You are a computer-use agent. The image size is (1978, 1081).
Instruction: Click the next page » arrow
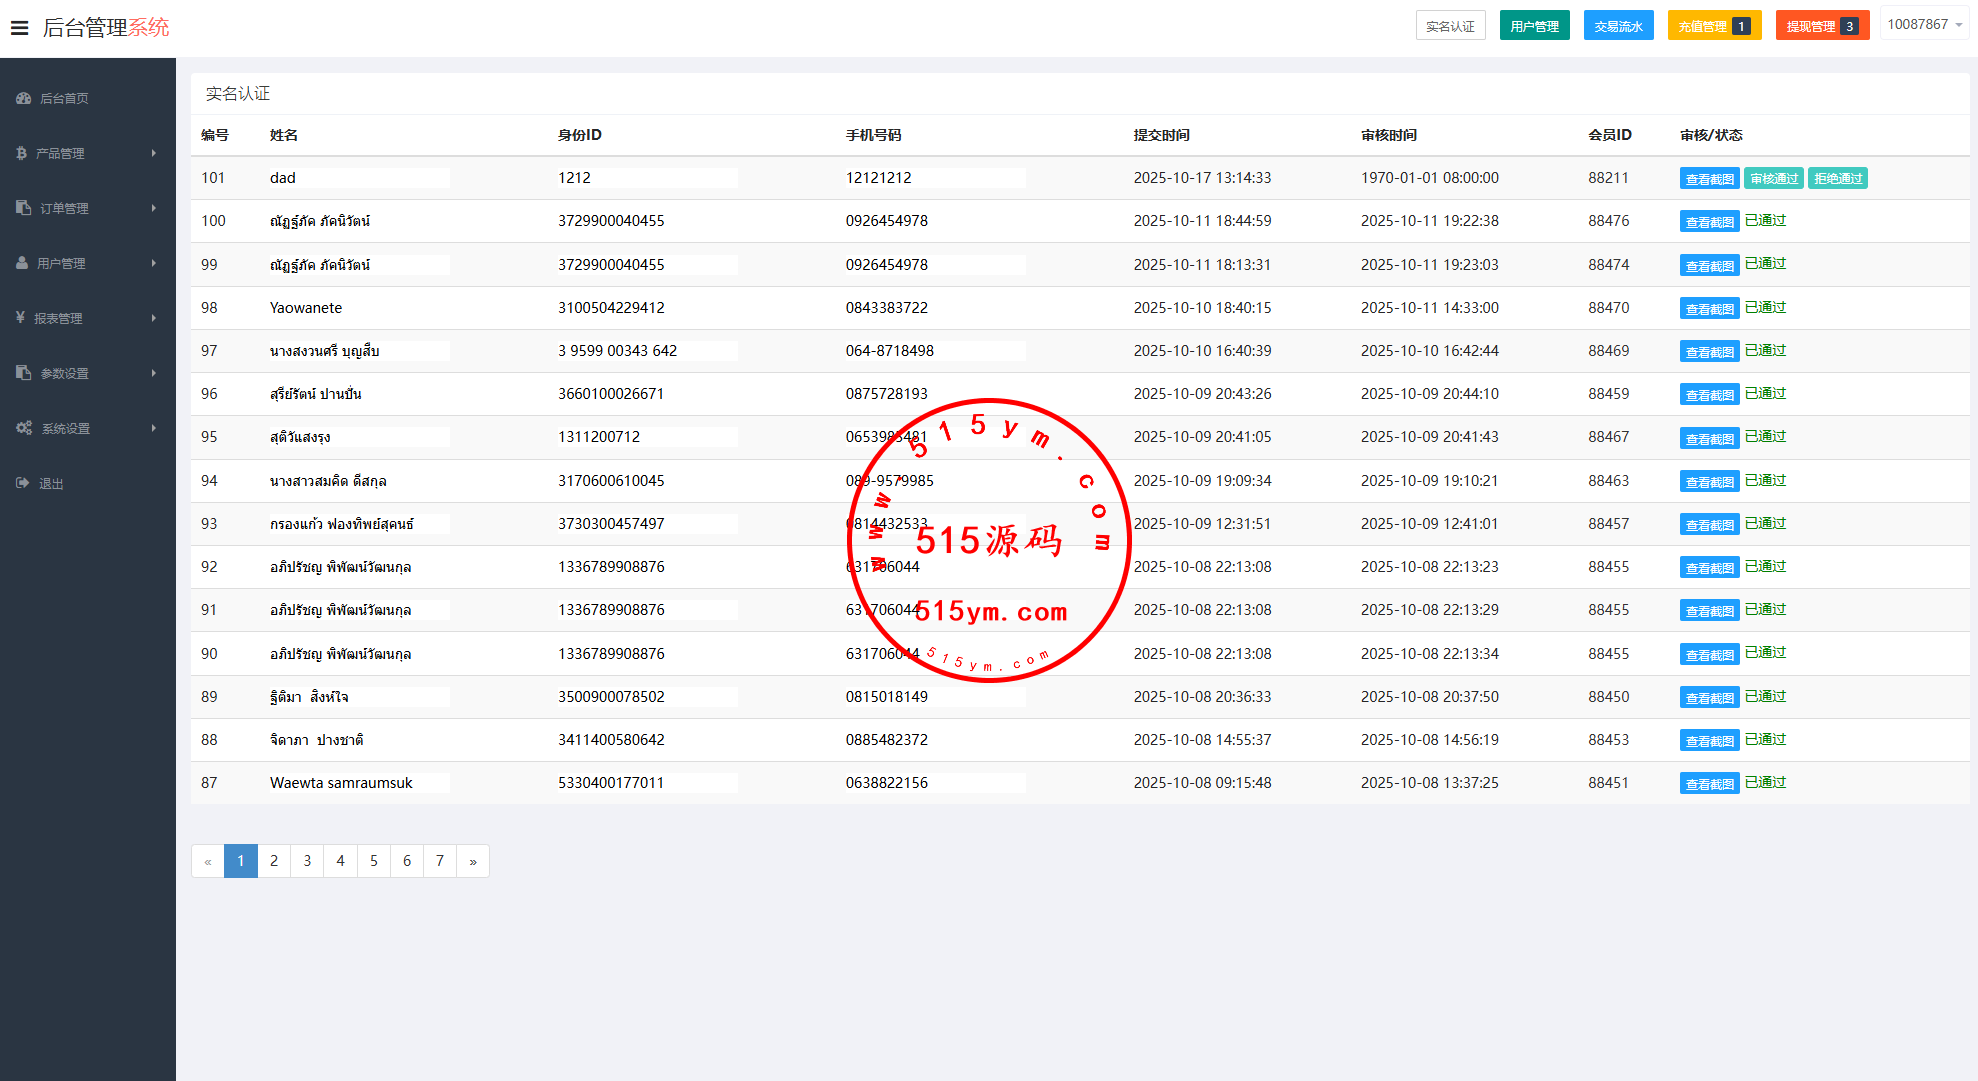point(473,861)
